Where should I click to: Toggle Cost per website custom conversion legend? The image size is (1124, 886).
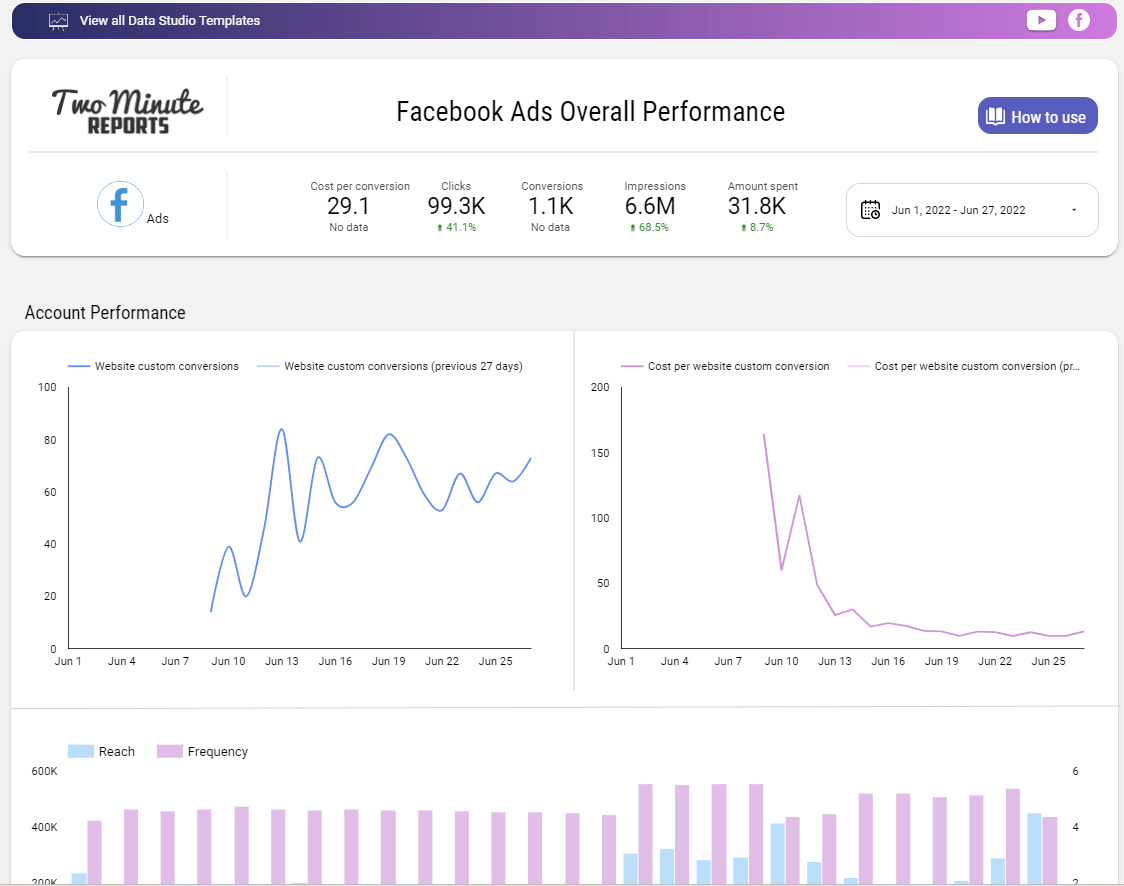coord(725,366)
